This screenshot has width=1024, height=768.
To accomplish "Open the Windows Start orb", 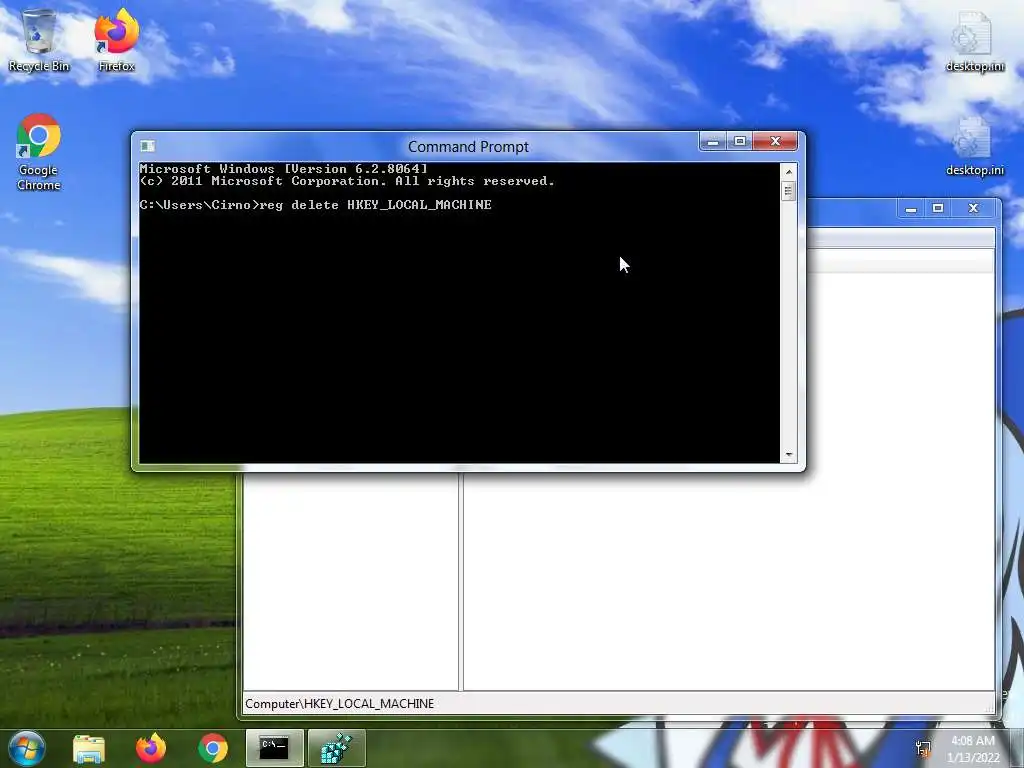I will click(27, 748).
